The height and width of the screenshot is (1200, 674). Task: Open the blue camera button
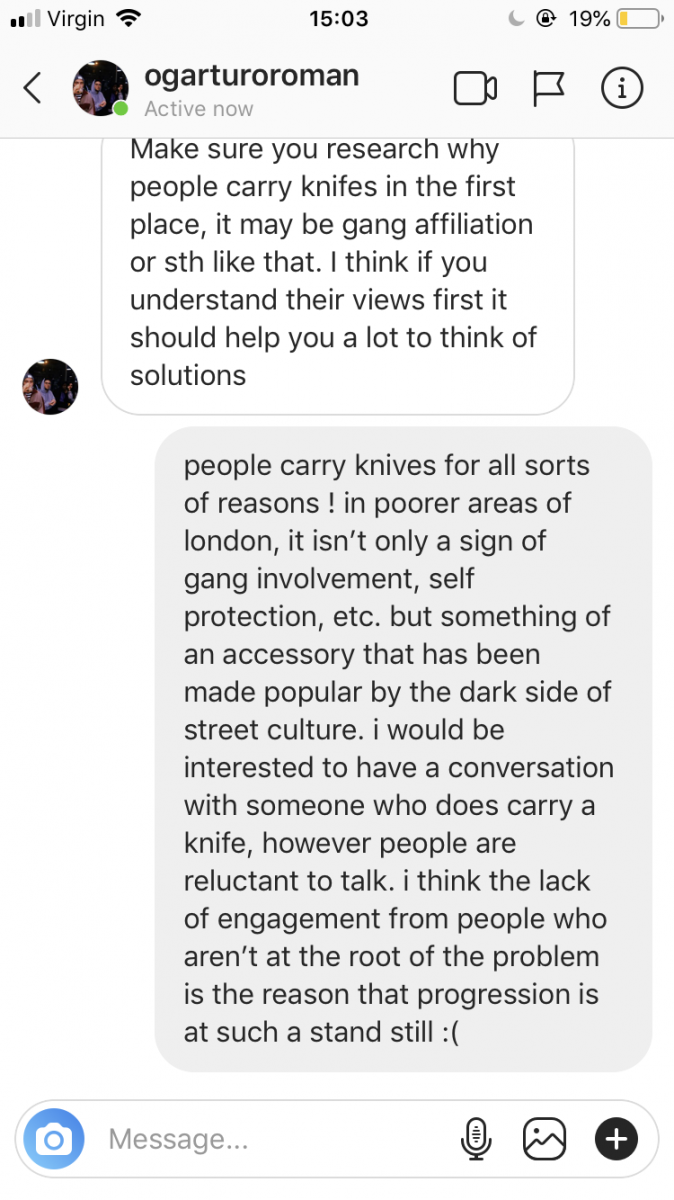[53, 1138]
